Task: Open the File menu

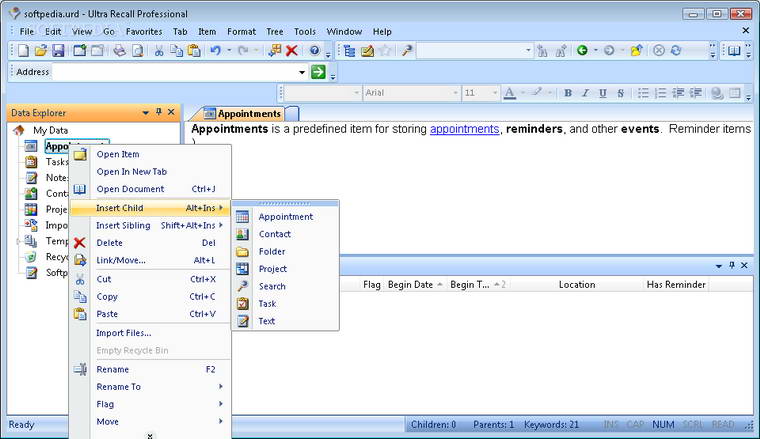Action: (x=27, y=31)
